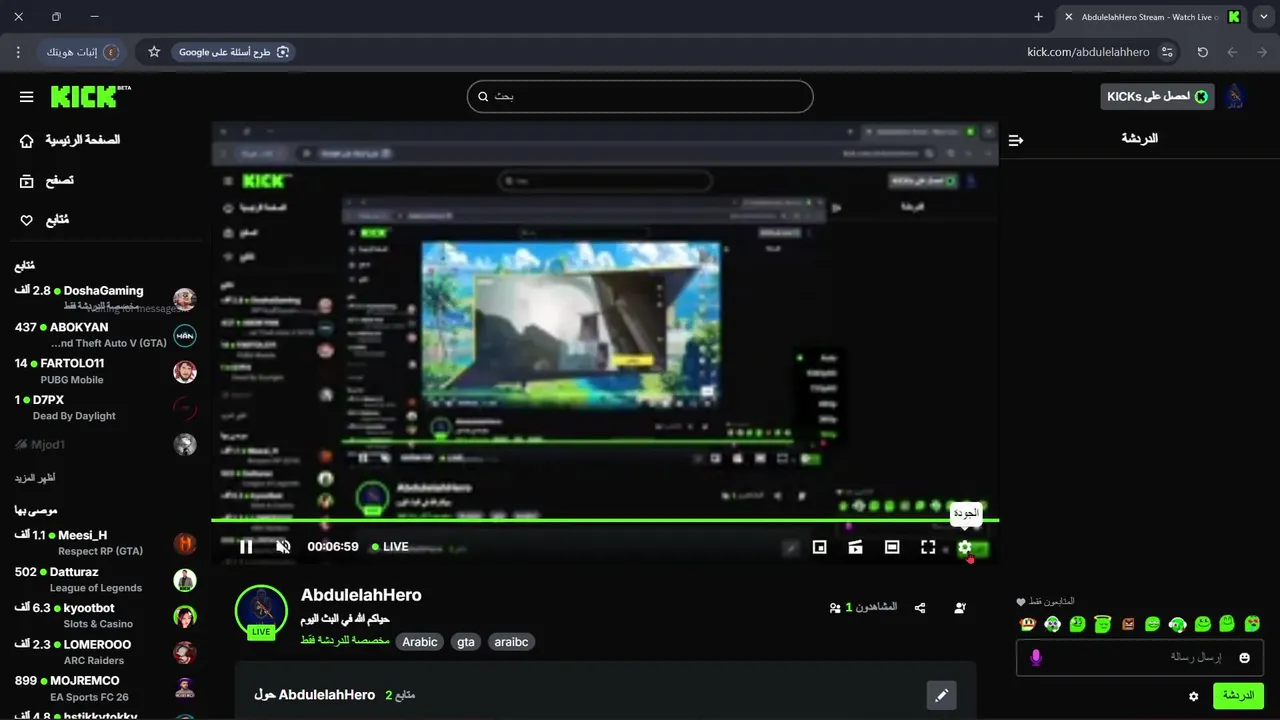Open a new browser tab

click(1038, 17)
